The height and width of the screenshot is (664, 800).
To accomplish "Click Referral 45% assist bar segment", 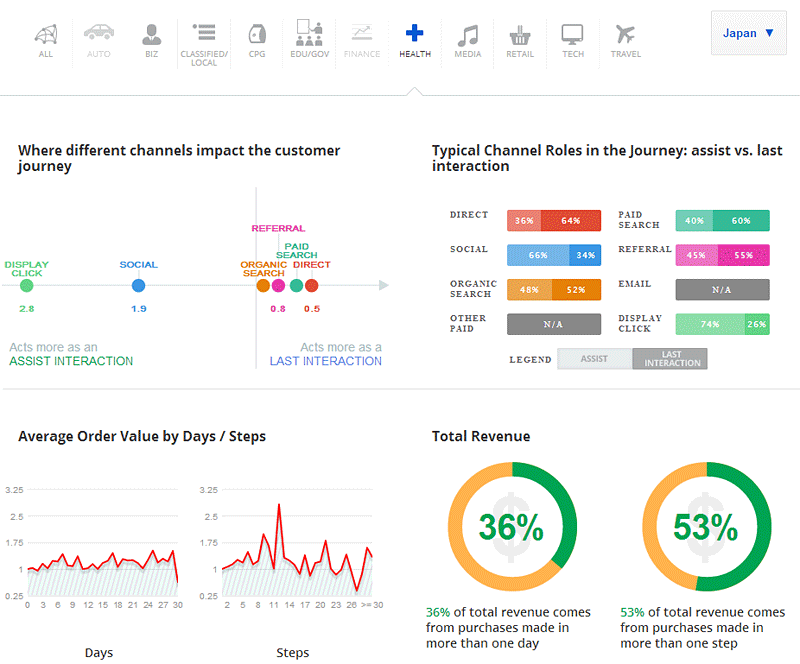I will [696, 255].
